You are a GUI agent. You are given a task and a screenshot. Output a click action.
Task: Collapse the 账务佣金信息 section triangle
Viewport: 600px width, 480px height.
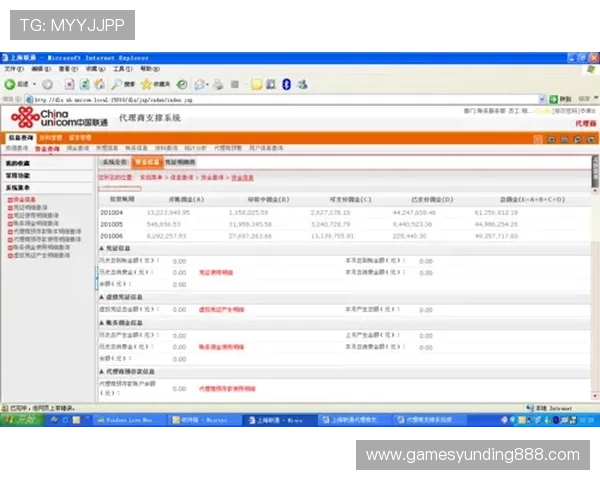[x=101, y=323]
